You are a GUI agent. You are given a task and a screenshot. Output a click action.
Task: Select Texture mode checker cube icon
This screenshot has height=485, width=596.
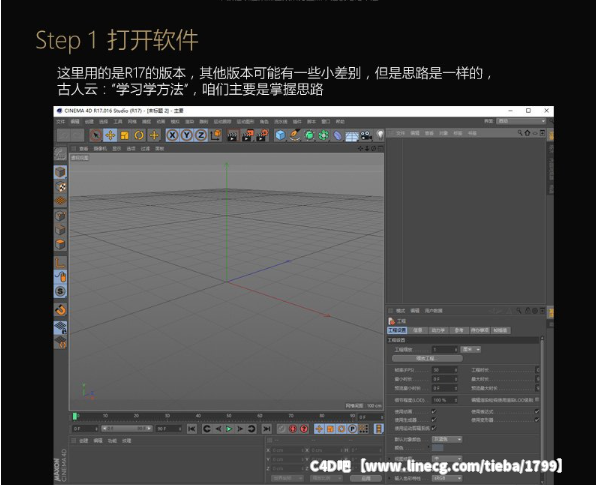(60, 187)
